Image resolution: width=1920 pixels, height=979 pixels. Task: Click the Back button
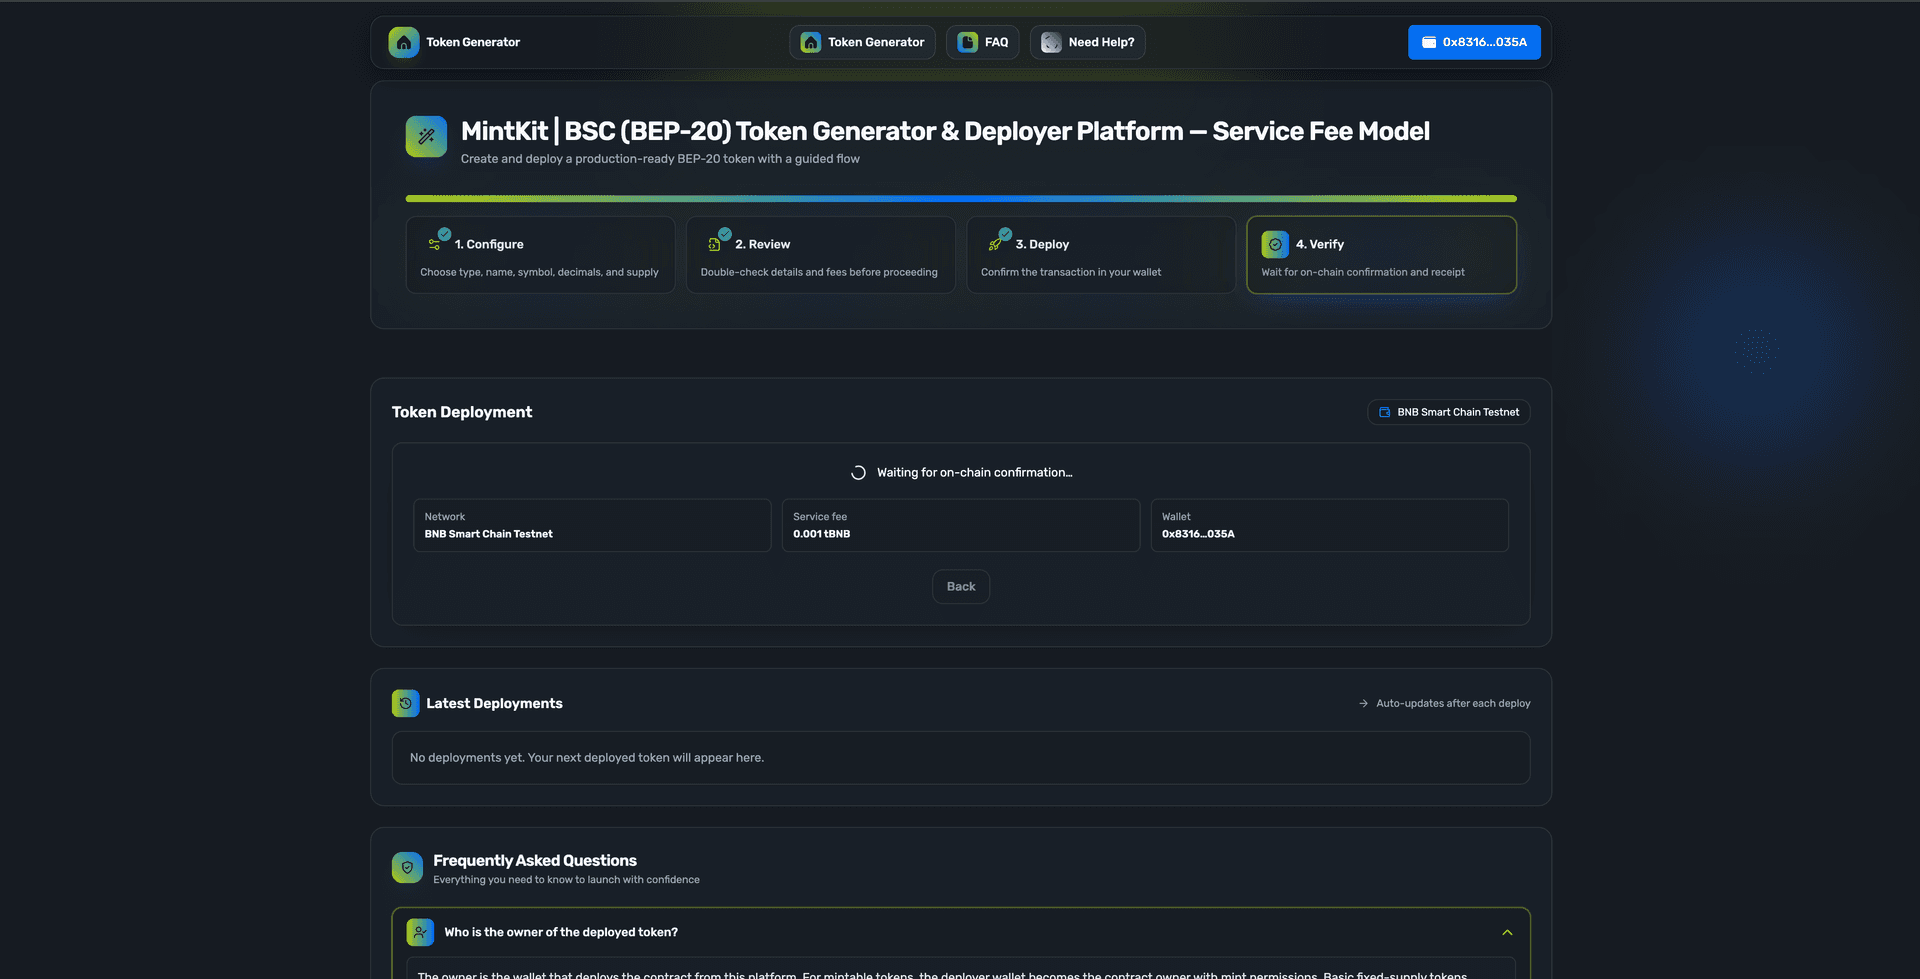(960, 587)
